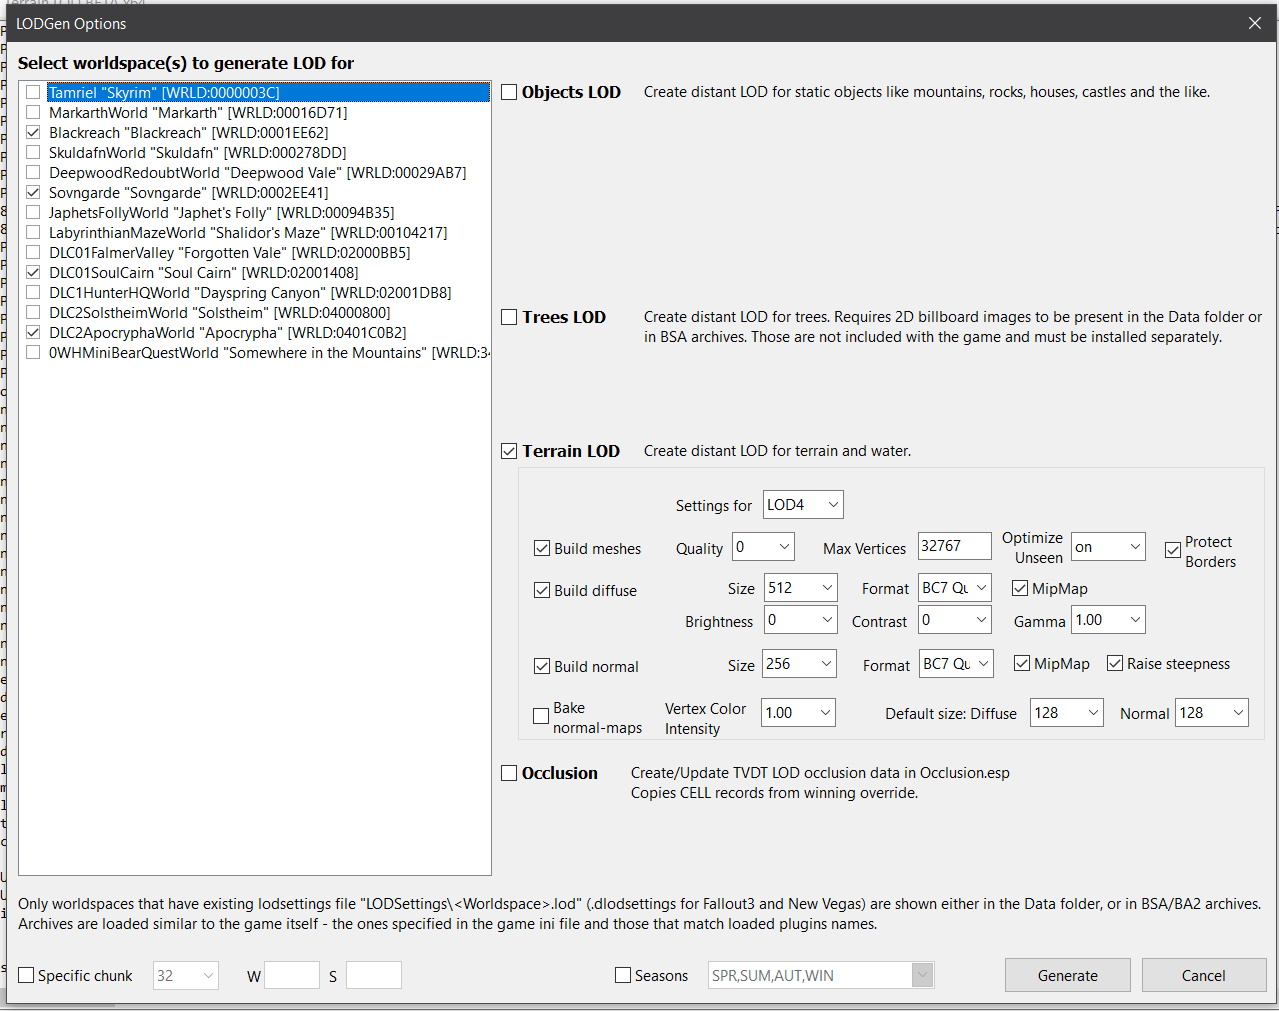Enable the Occlusion checkbox
The height and width of the screenshot is (1011, 1279).
click(509, 773)
